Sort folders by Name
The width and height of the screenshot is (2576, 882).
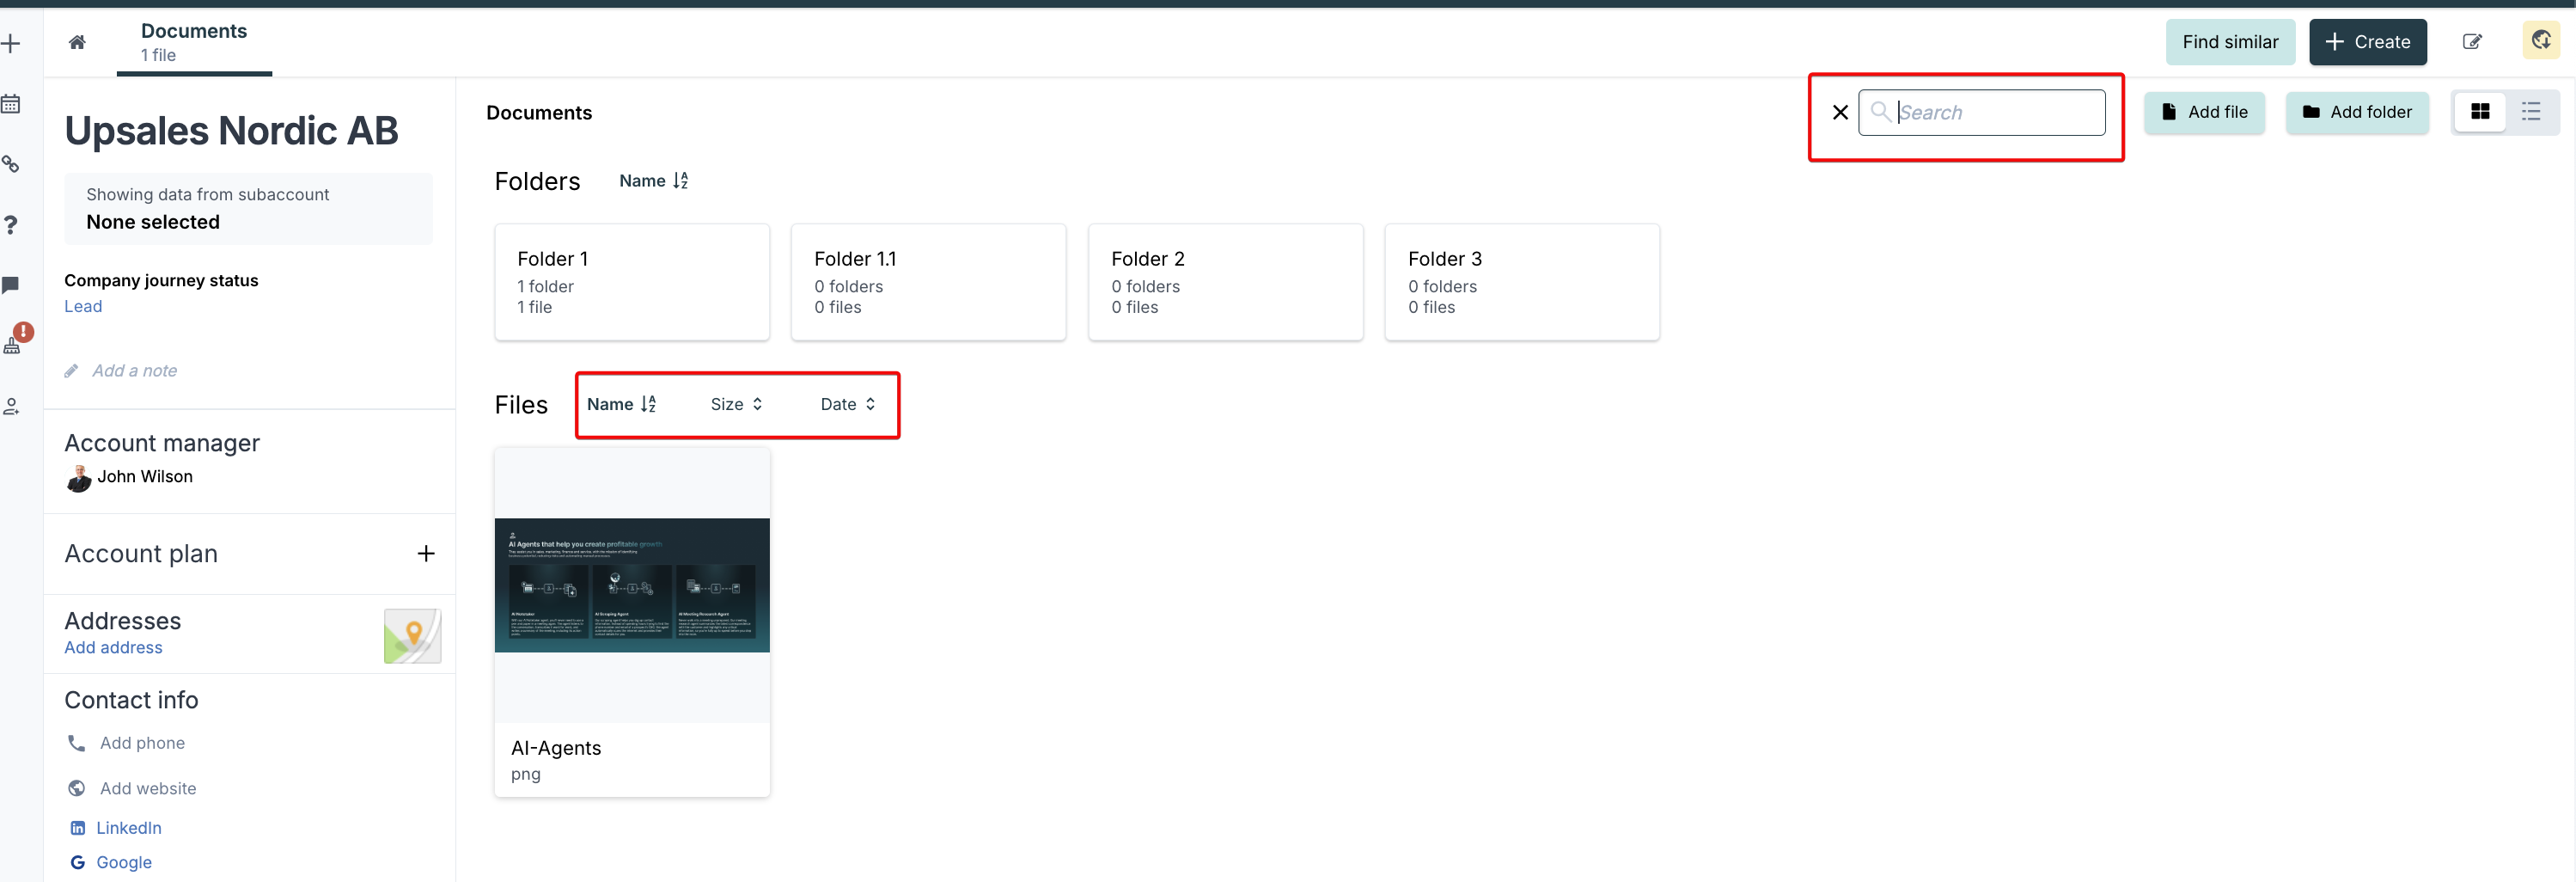click(654, 181)
